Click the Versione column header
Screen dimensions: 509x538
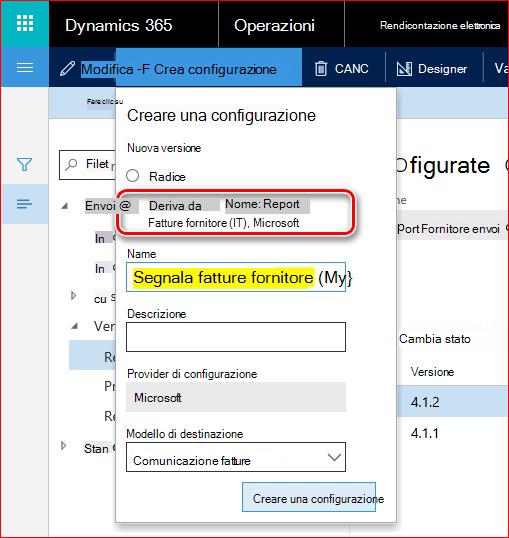coord(432,372)
